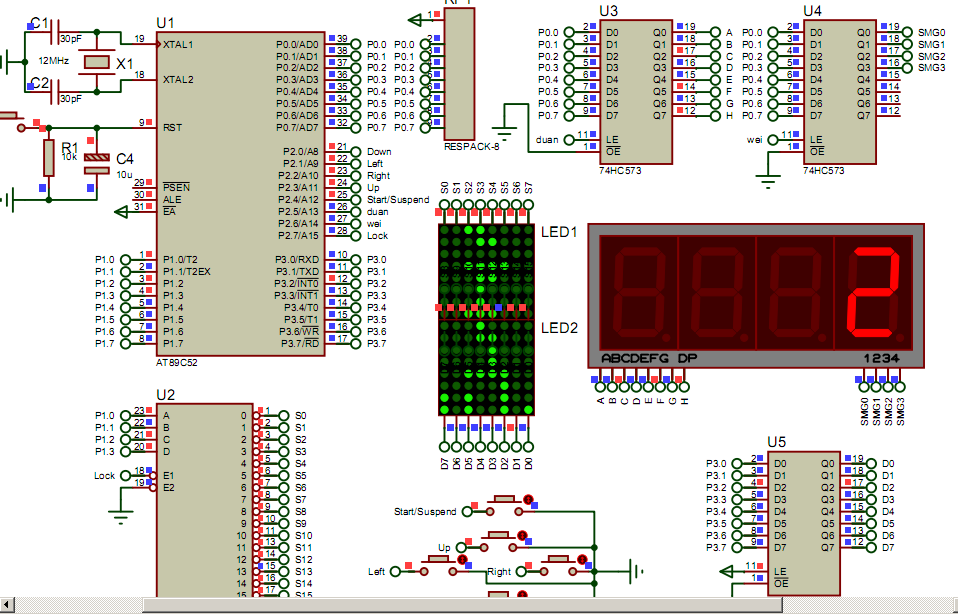The image size is (958, 615).
Task: Click the 74HC573 label under U3
Action: 620,170
